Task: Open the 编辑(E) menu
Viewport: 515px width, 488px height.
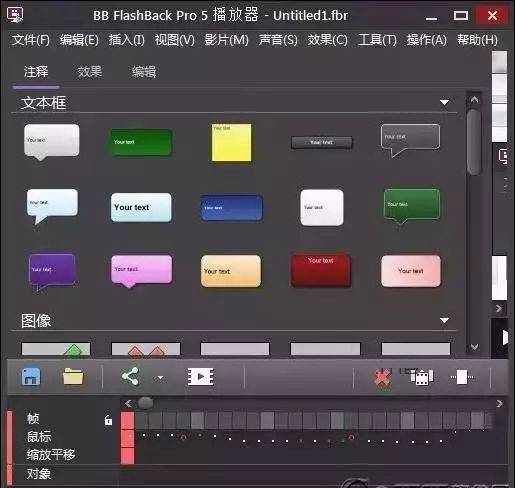Action: coord(79,40)
